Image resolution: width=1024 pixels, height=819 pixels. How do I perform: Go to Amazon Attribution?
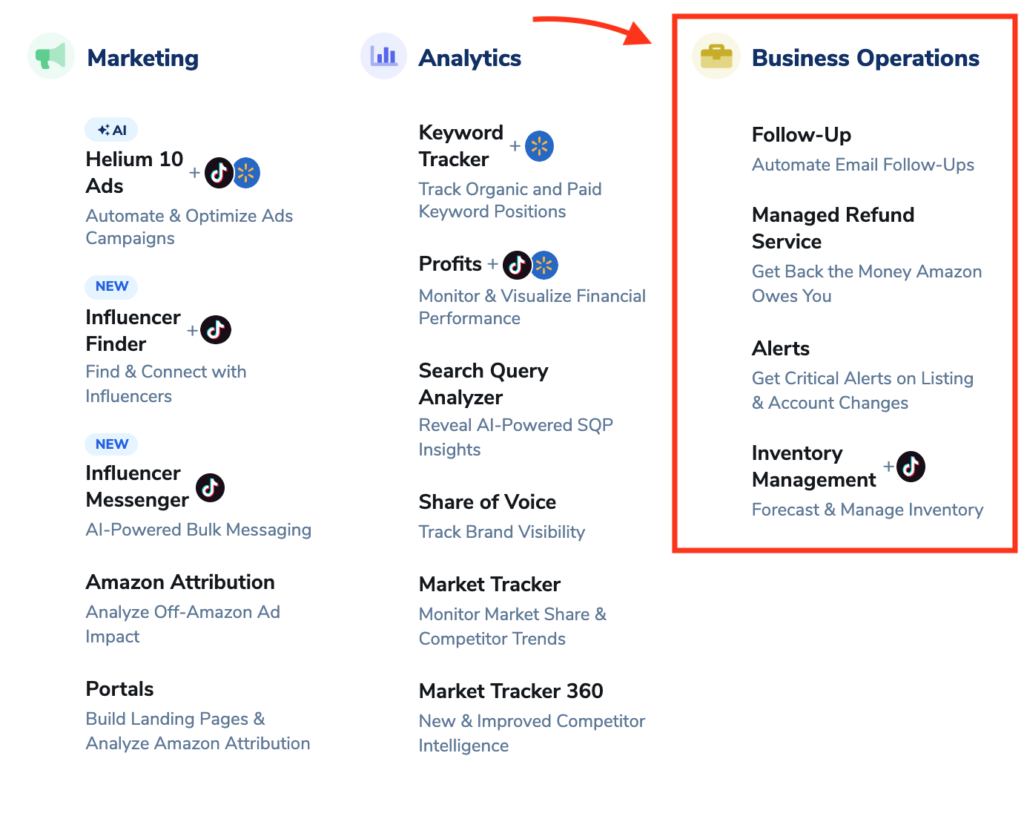[x=180, y=582]
